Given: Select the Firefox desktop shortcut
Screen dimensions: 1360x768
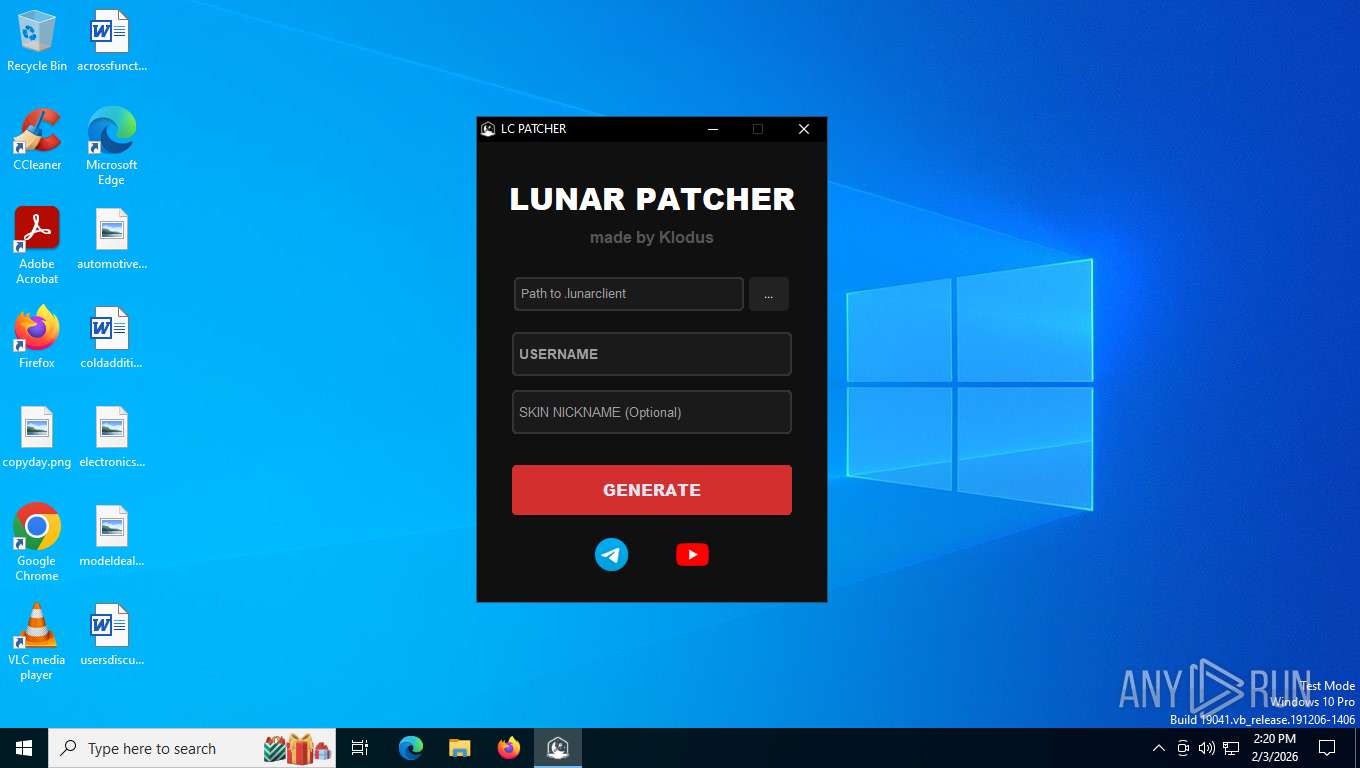Looking at the screenshot, I should pyautogui.click(x=37, y=338).
